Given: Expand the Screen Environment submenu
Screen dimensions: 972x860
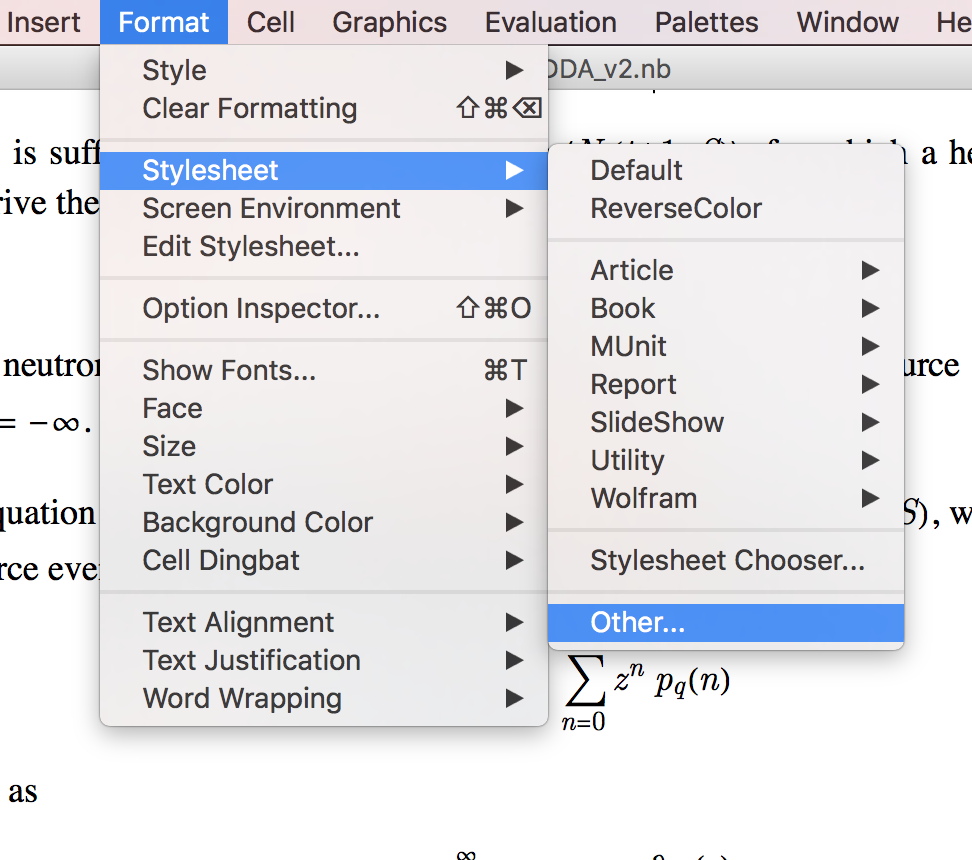Looking at the screenshot, I should pyautogui.click(x=271, y=209).
